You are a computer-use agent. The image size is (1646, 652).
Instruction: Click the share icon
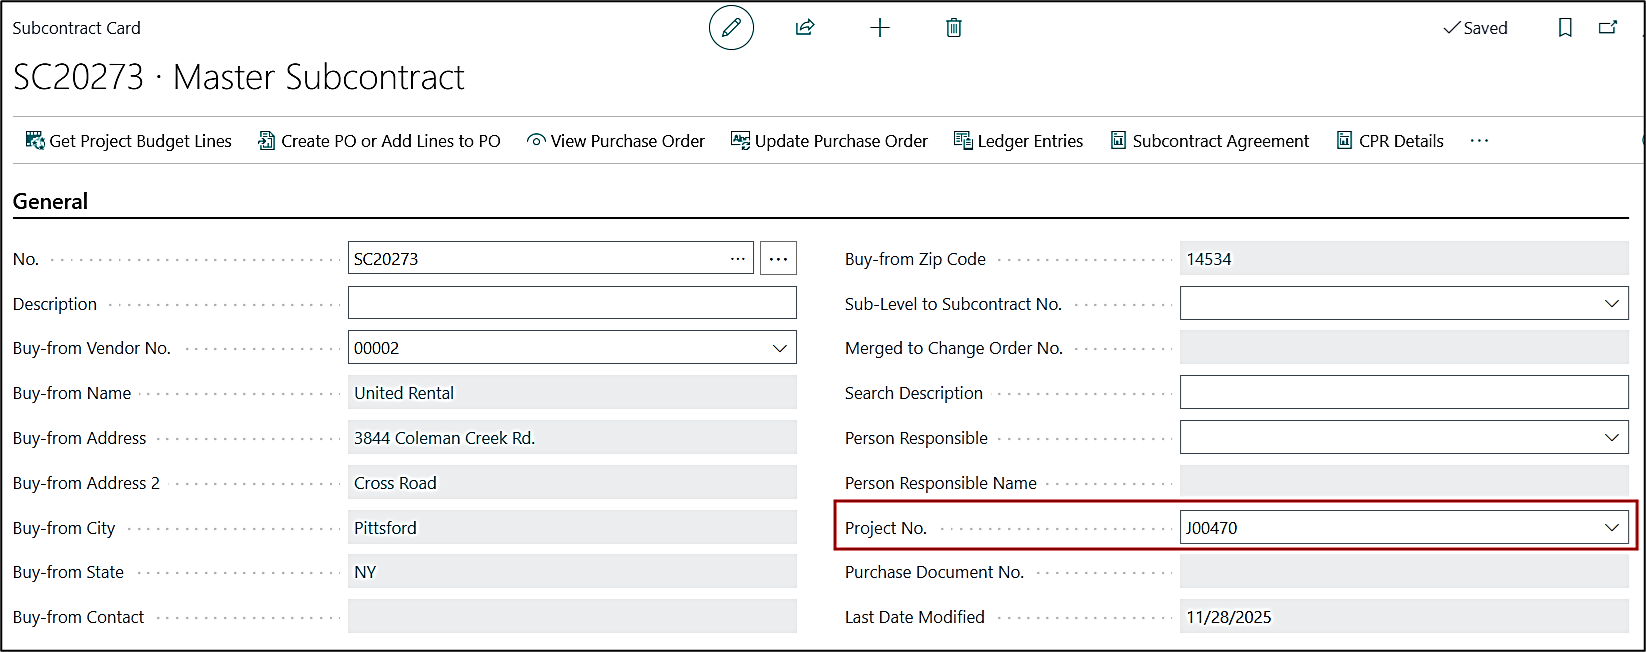pyautogui.click(x=805, y=28)
